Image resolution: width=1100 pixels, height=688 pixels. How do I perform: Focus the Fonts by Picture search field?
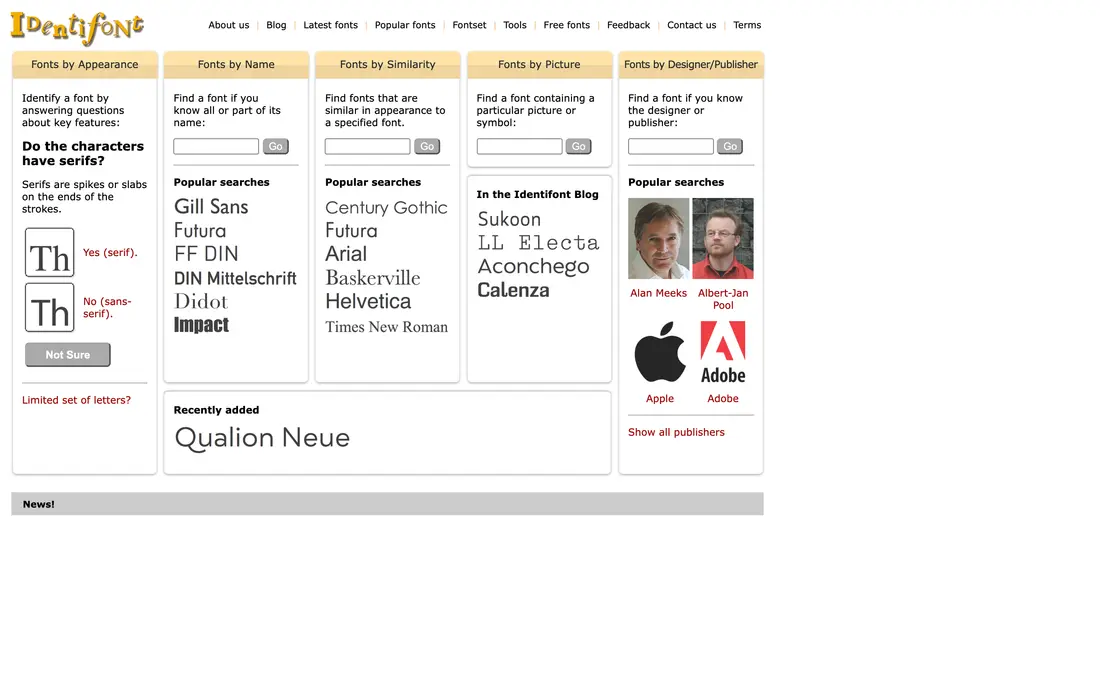(x=519, y=147)
